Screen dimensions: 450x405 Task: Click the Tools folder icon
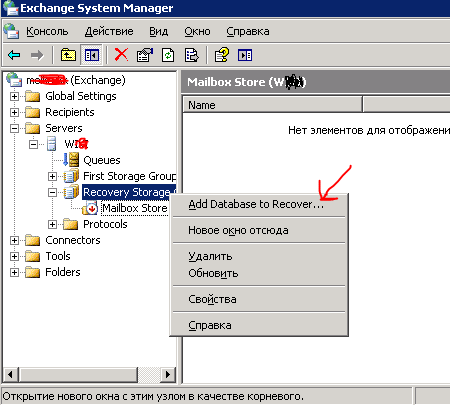33,256
